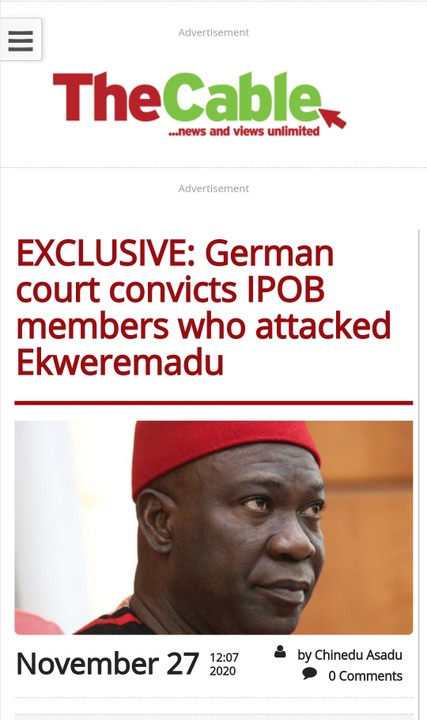Screen dimensions: 427x720
Task: Click the word 'Ekweremadu' in the headline
Action: [x=120, y=362]
